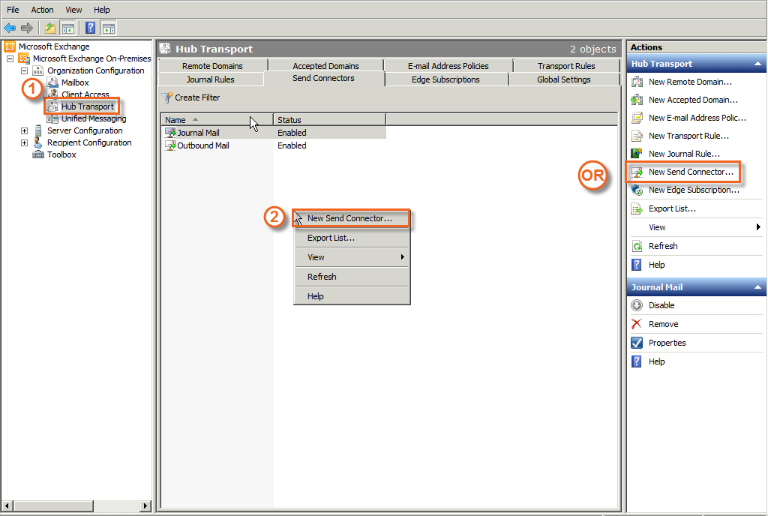The image size is (768, 516).
Task: Click Help under Hub Transport actions
Action: tap(656, 265)
